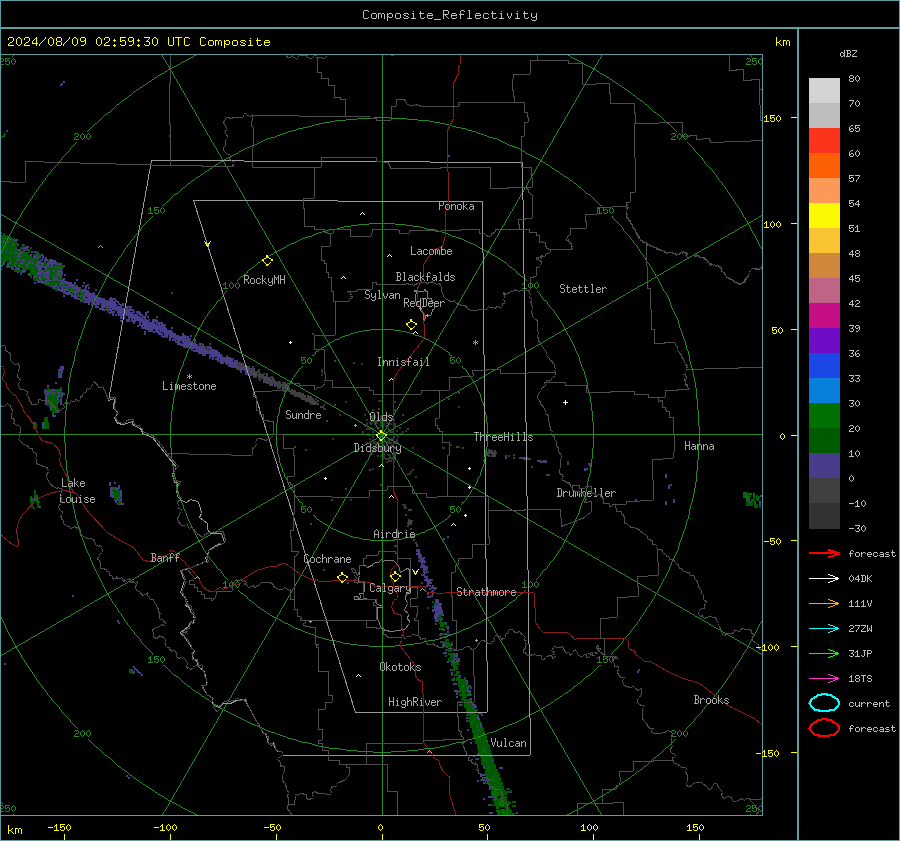
Task: Click the green 31JP arrow icon
Action: [x=824, y=653]
